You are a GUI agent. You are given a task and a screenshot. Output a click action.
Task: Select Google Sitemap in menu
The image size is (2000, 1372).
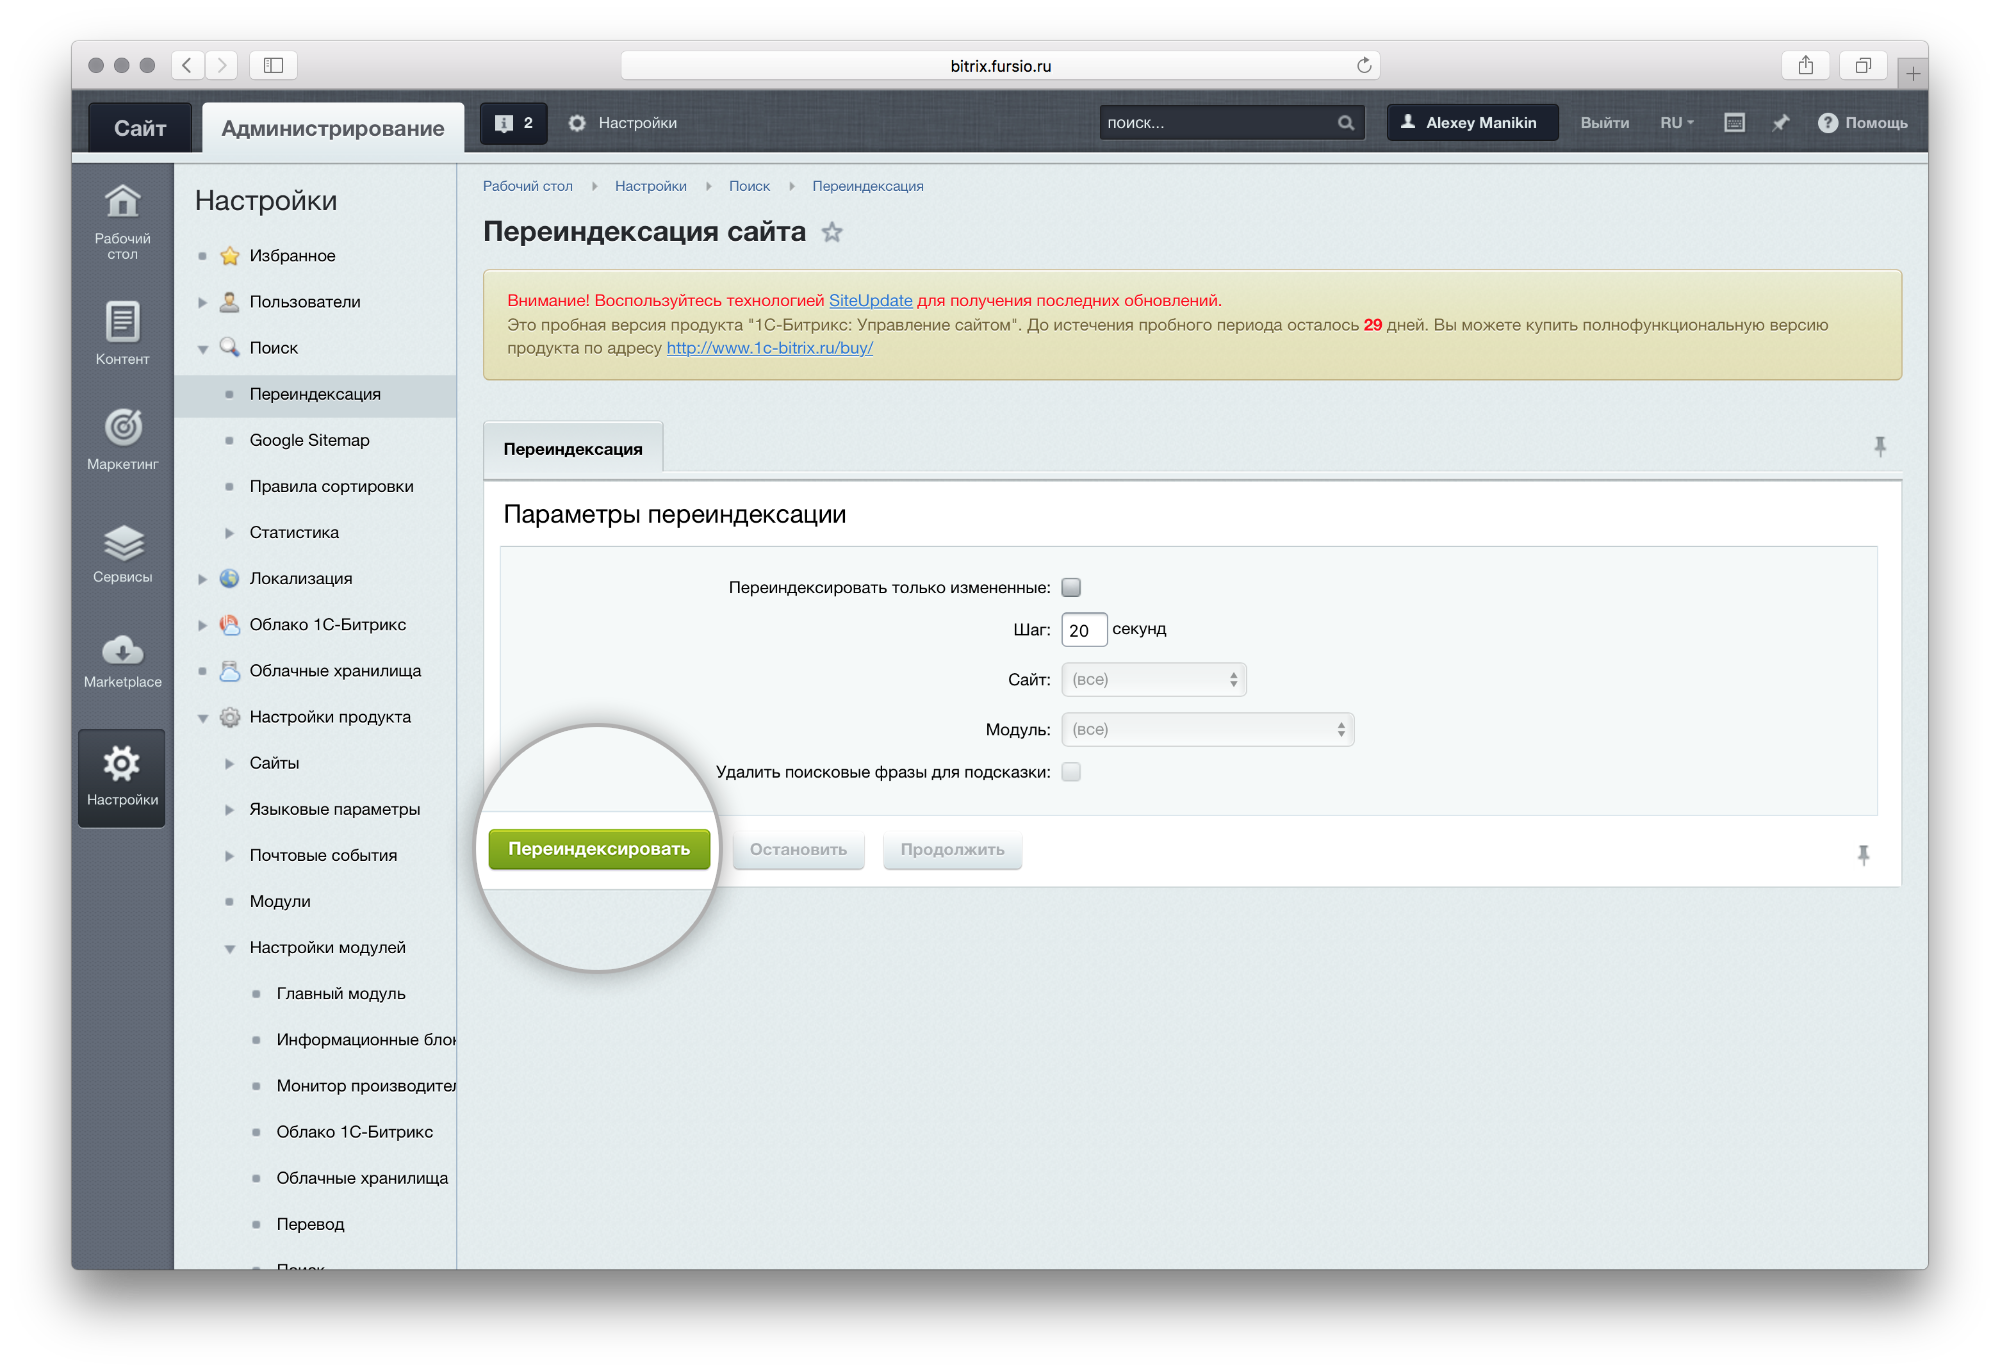[309, 440]
